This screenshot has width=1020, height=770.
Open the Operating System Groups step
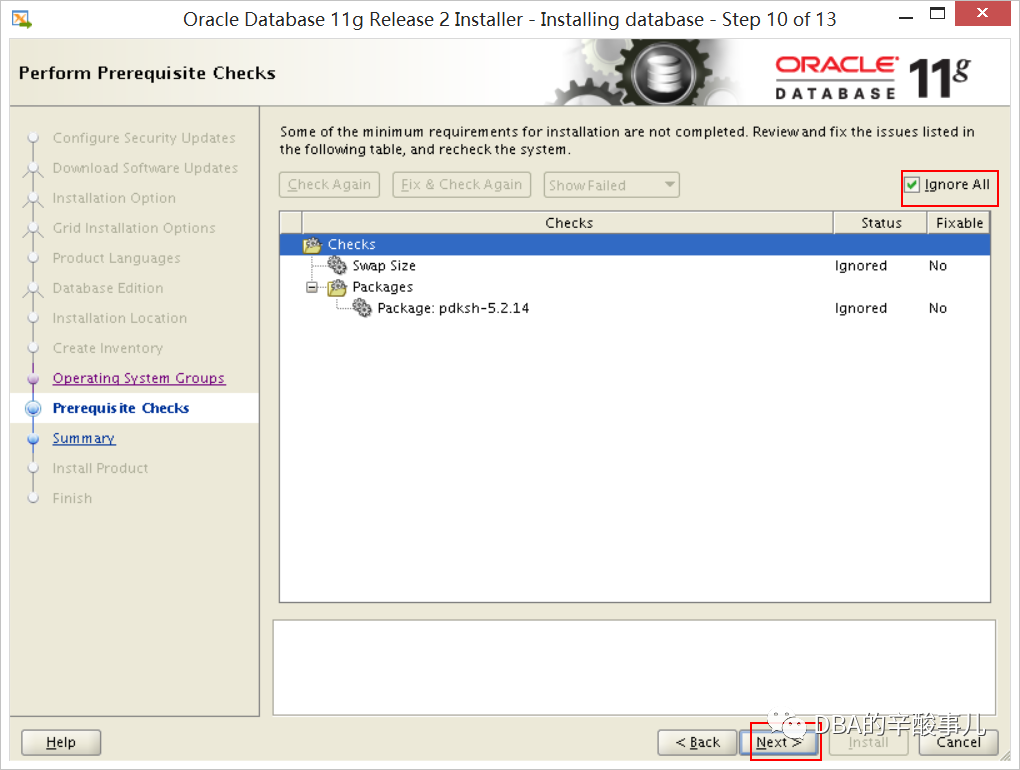click(x=139, y=378)
